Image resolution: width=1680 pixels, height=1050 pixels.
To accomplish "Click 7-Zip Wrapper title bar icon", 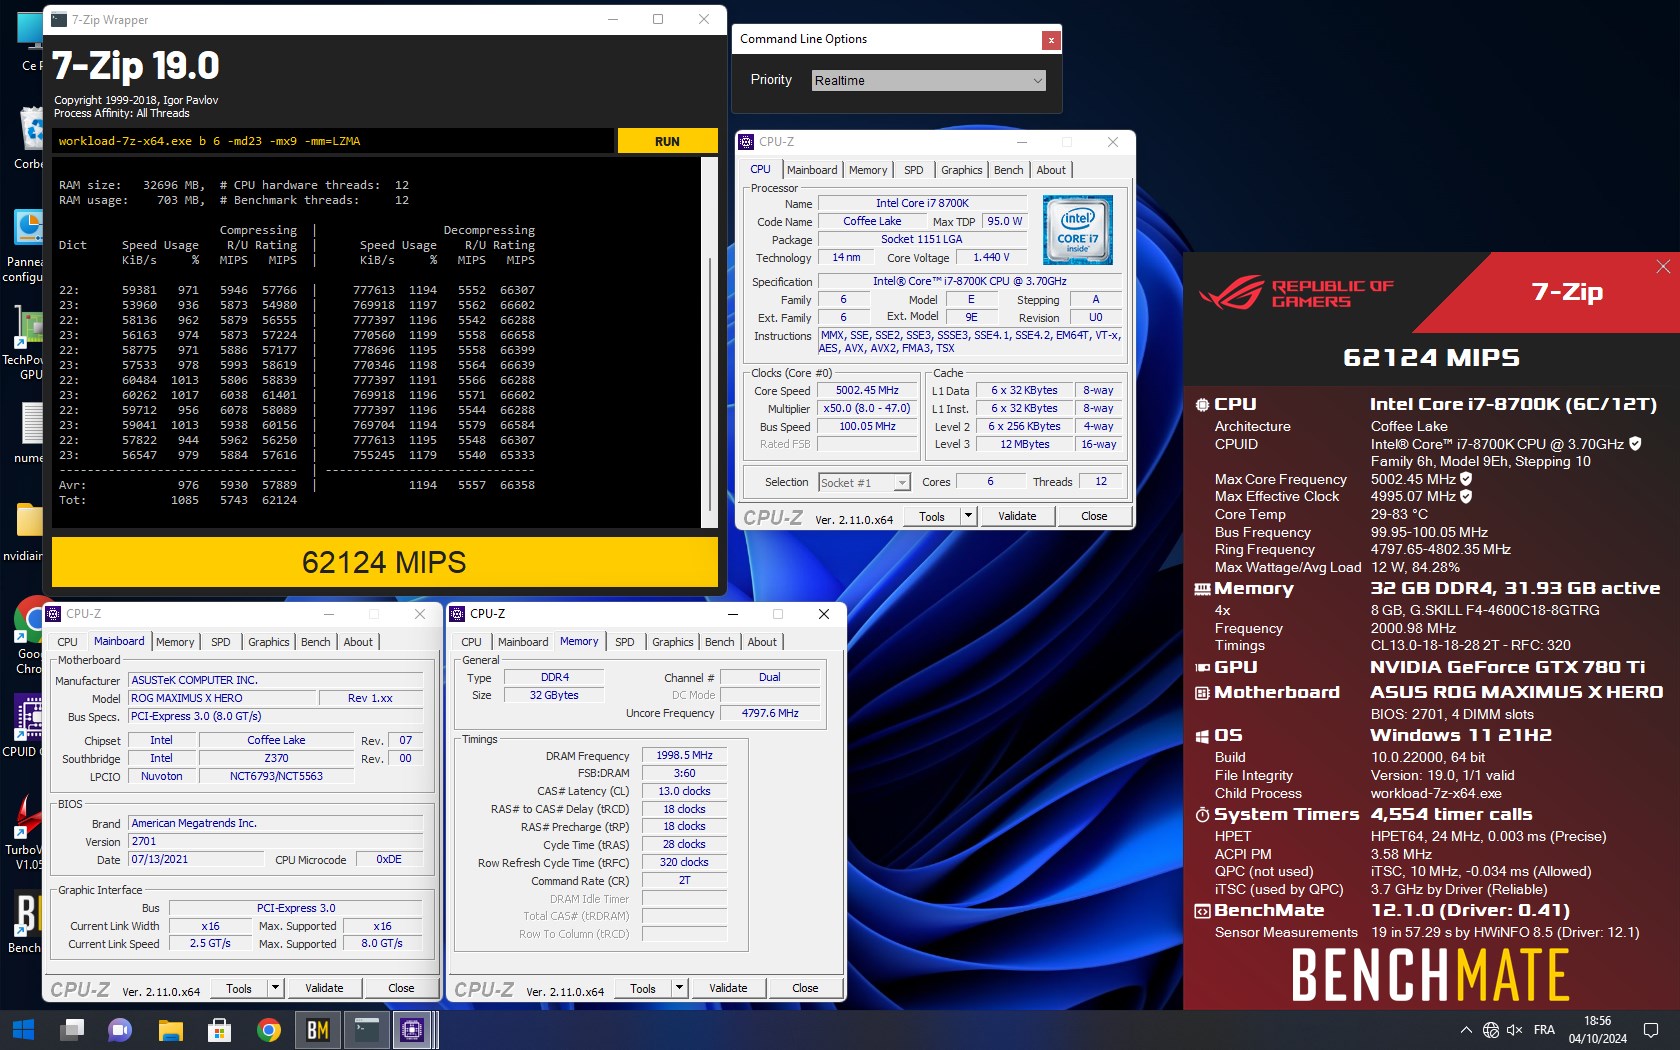I will (x=59, y=19).
